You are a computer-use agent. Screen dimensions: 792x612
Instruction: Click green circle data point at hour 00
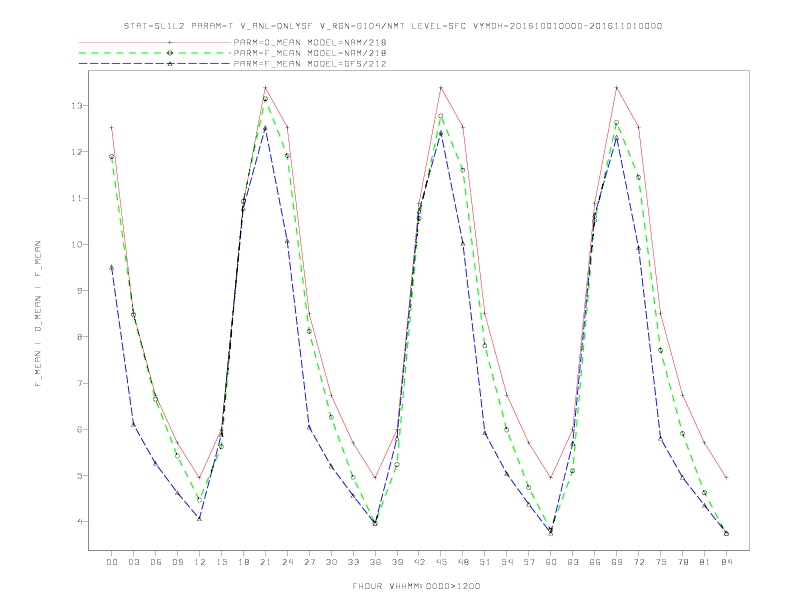112,157
